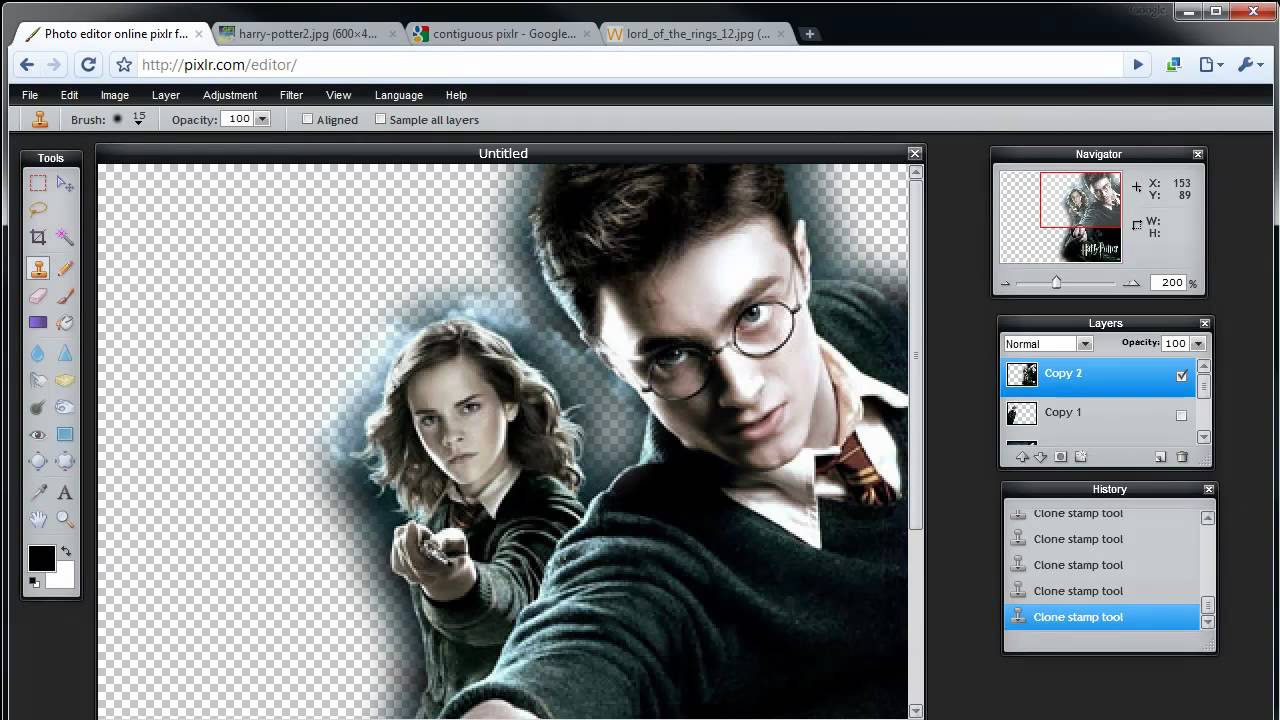
Task: Select the Zoom magnifier tool
Action: pyautogui.click(x=65, y=519)
